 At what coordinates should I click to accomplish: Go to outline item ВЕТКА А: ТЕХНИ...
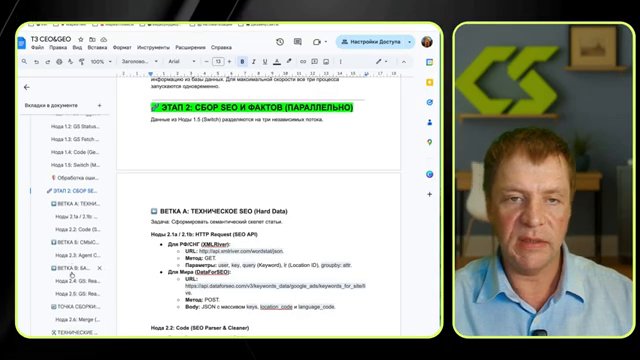click(76, 204)
